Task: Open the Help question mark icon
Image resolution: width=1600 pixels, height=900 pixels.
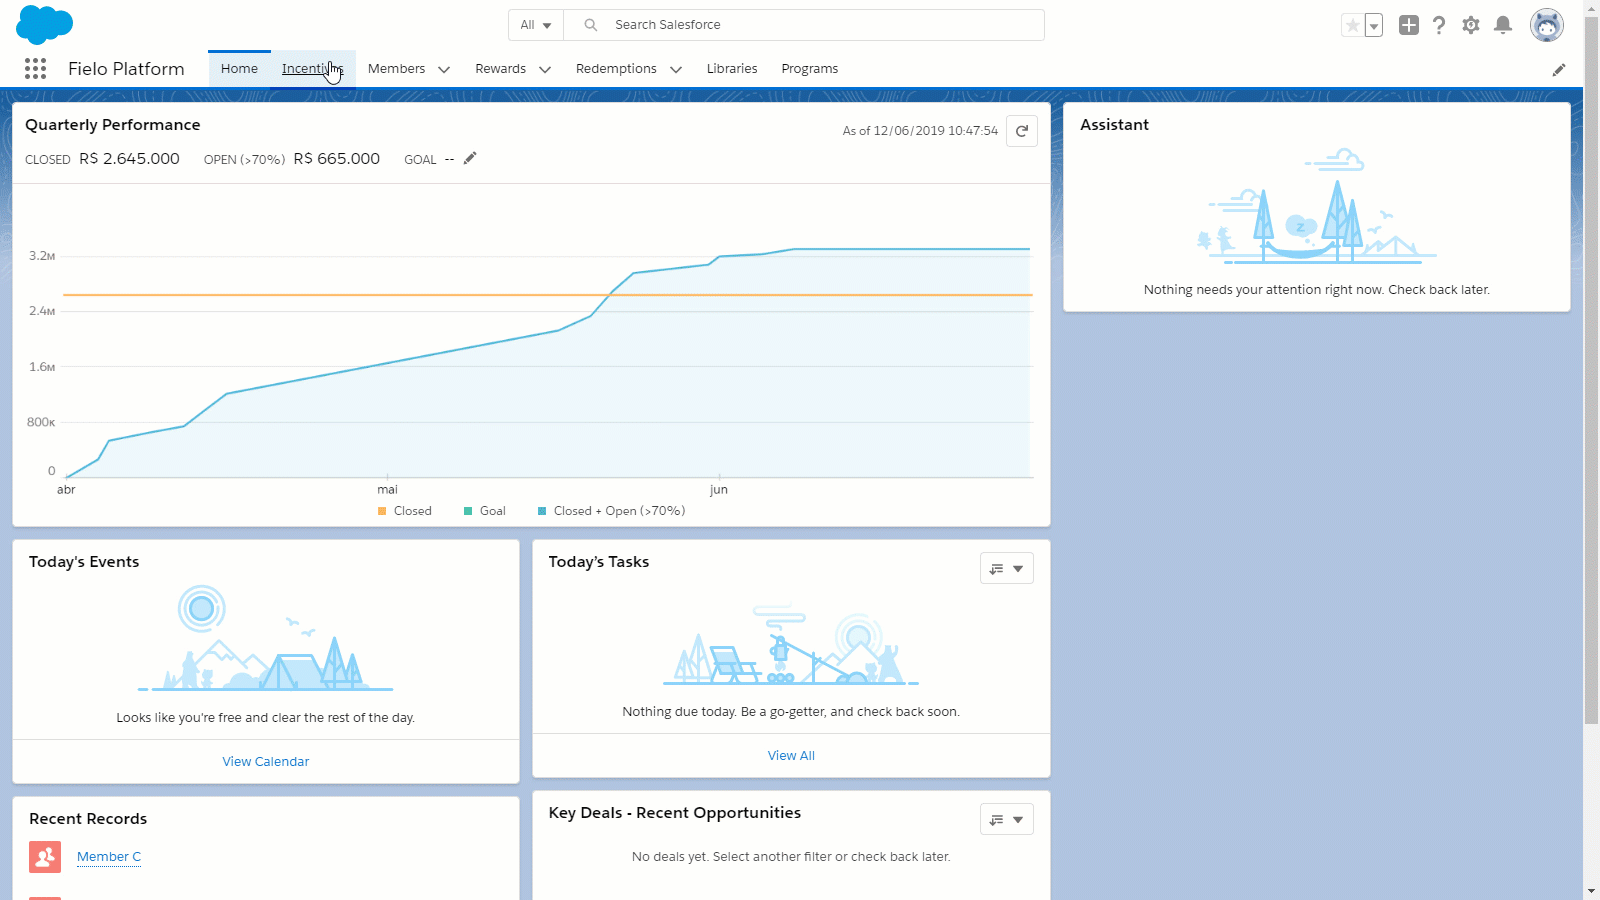Action: click(1439, 25)
